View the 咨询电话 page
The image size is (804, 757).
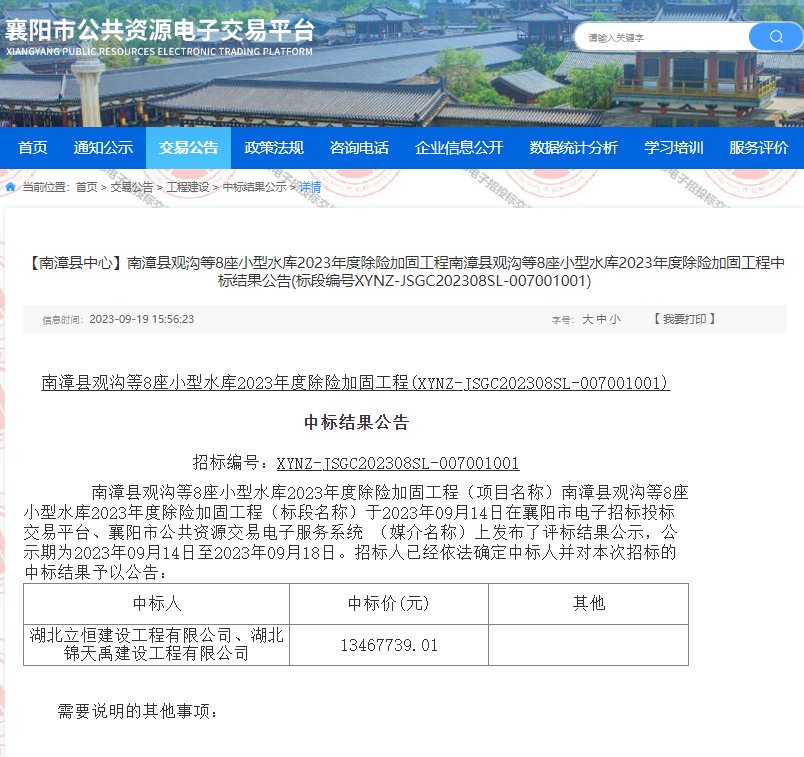358,146
